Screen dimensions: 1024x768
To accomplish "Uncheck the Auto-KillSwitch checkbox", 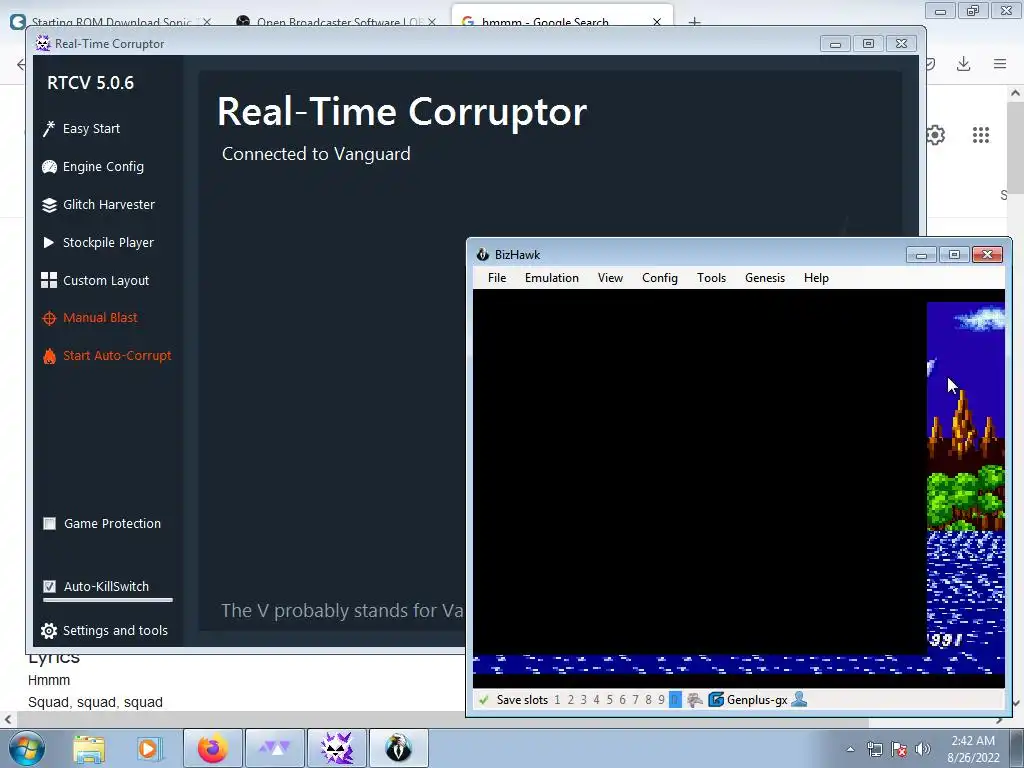I will coord(50,586).
